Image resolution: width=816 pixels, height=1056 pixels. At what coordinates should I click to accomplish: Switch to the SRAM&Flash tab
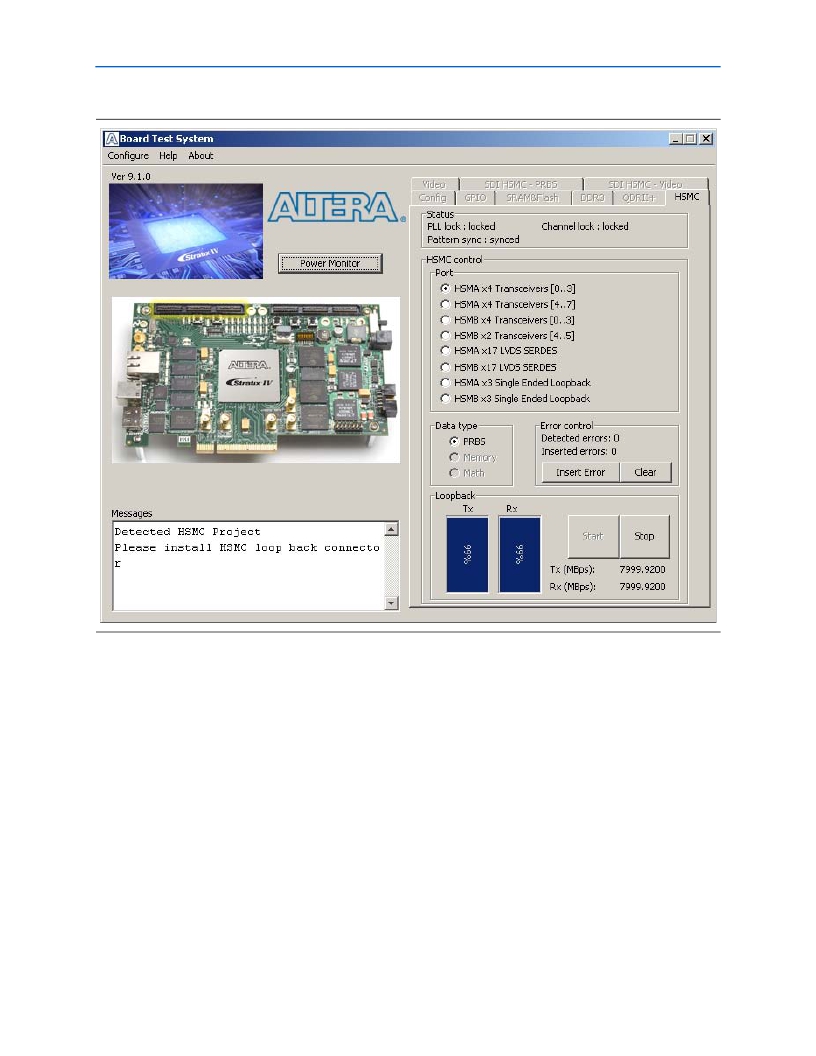533,197
